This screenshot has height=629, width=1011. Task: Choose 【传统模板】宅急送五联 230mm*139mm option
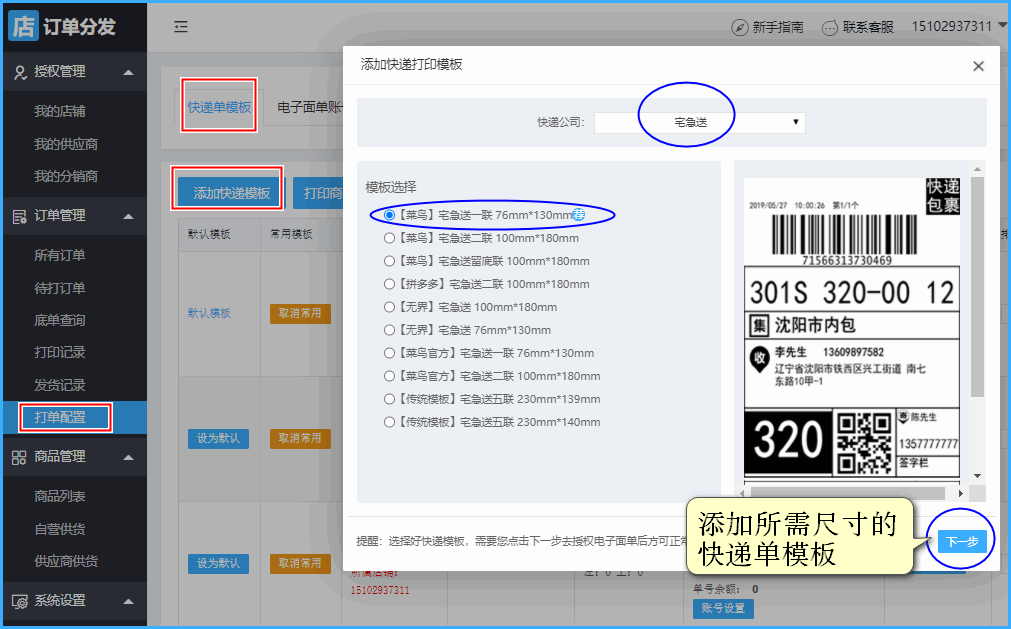(x=389, y=399)
